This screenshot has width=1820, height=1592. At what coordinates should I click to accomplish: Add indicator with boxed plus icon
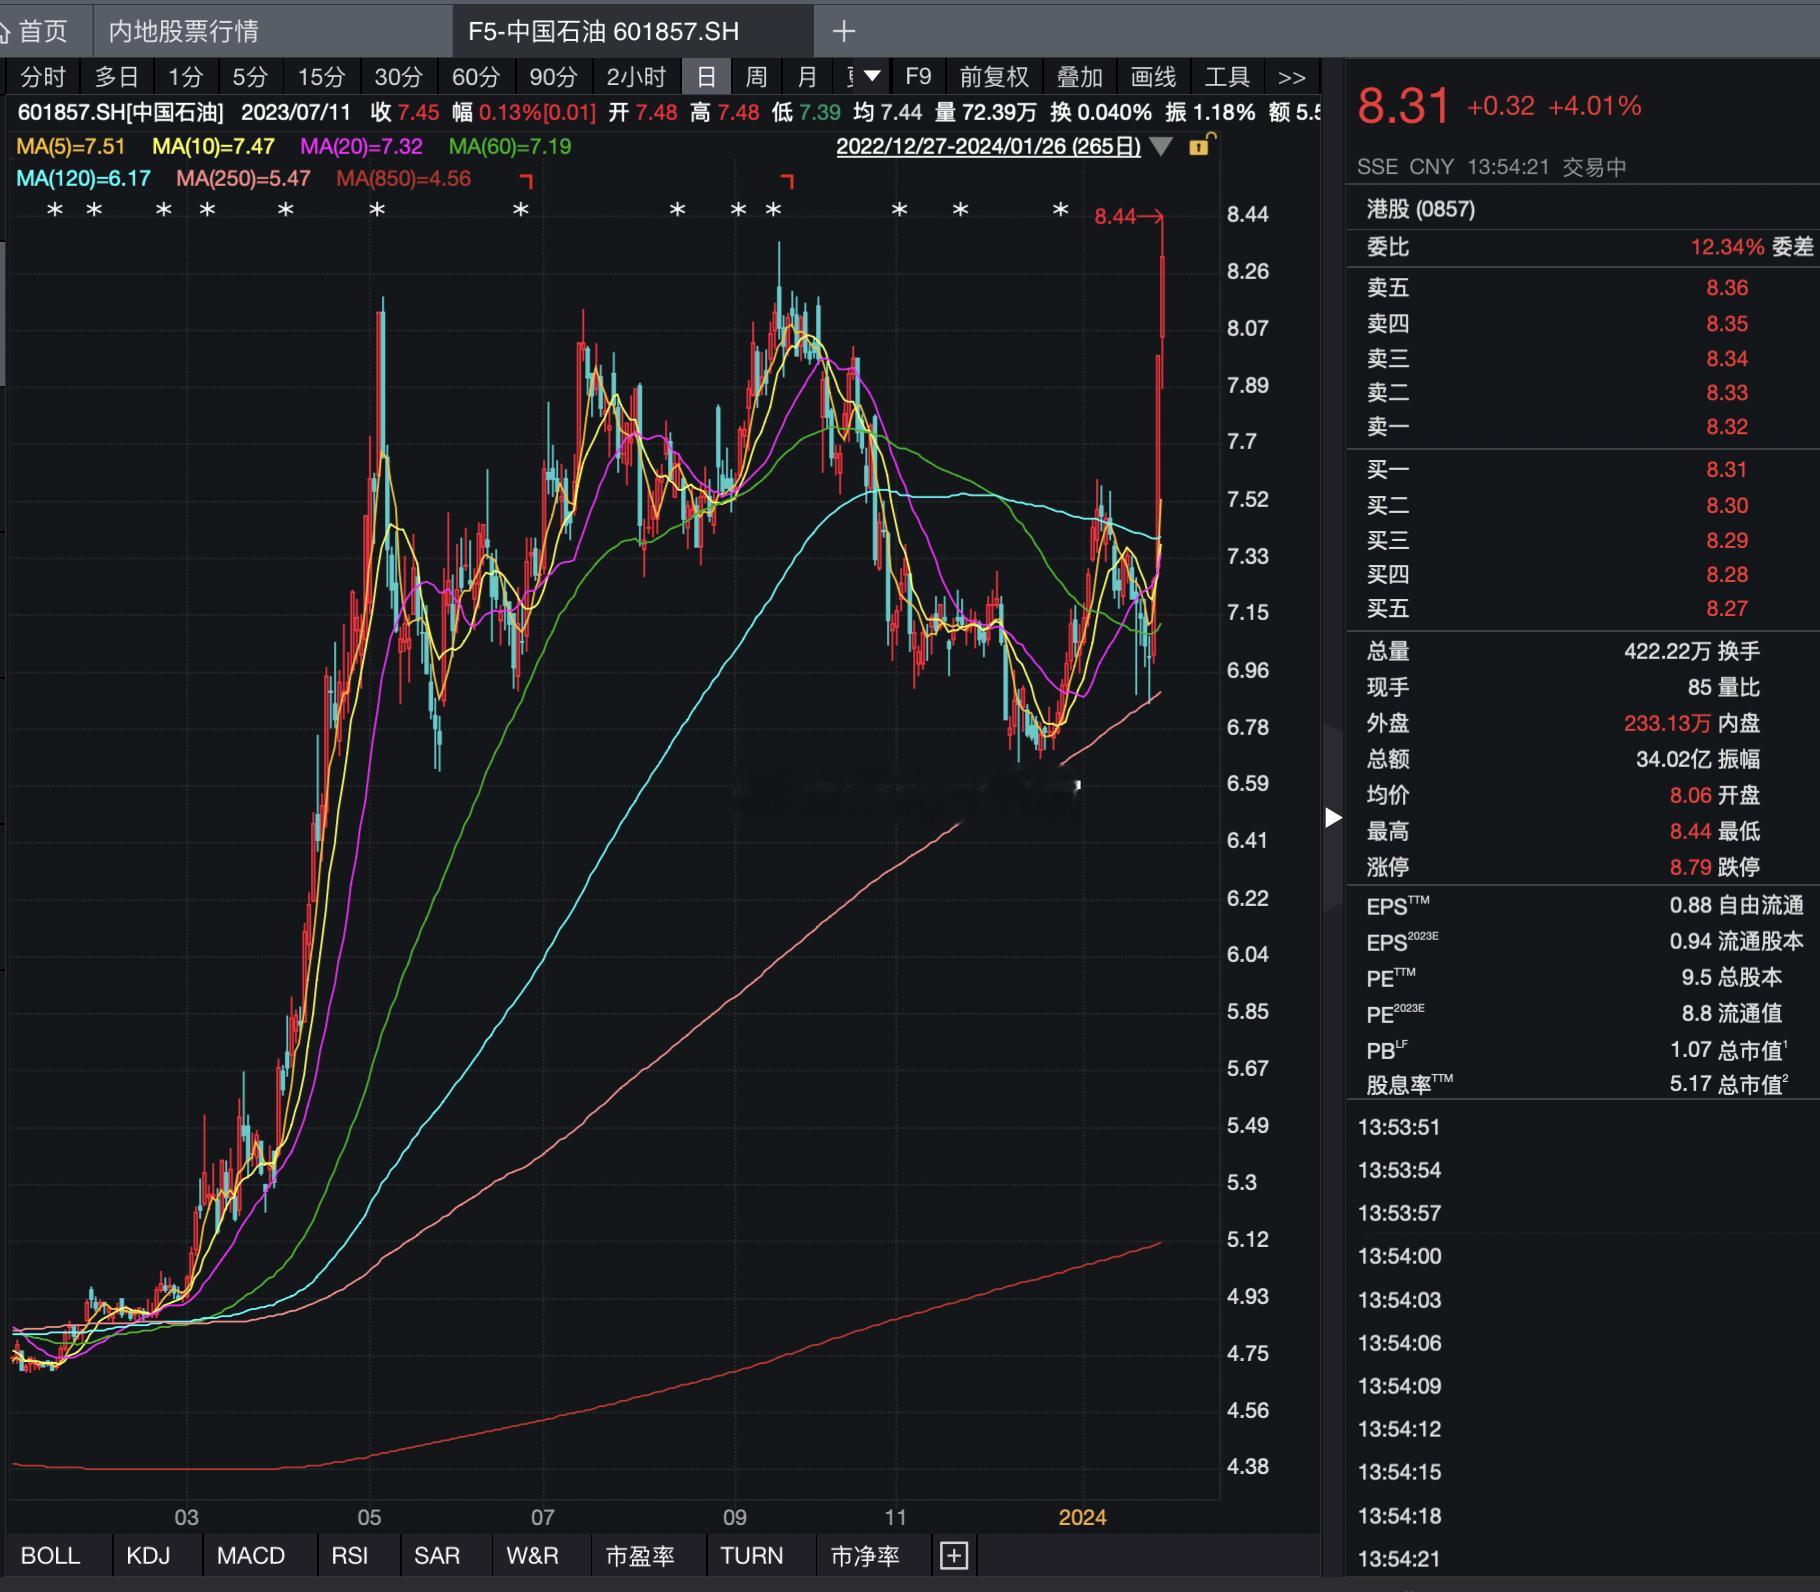pos(954,1556)
